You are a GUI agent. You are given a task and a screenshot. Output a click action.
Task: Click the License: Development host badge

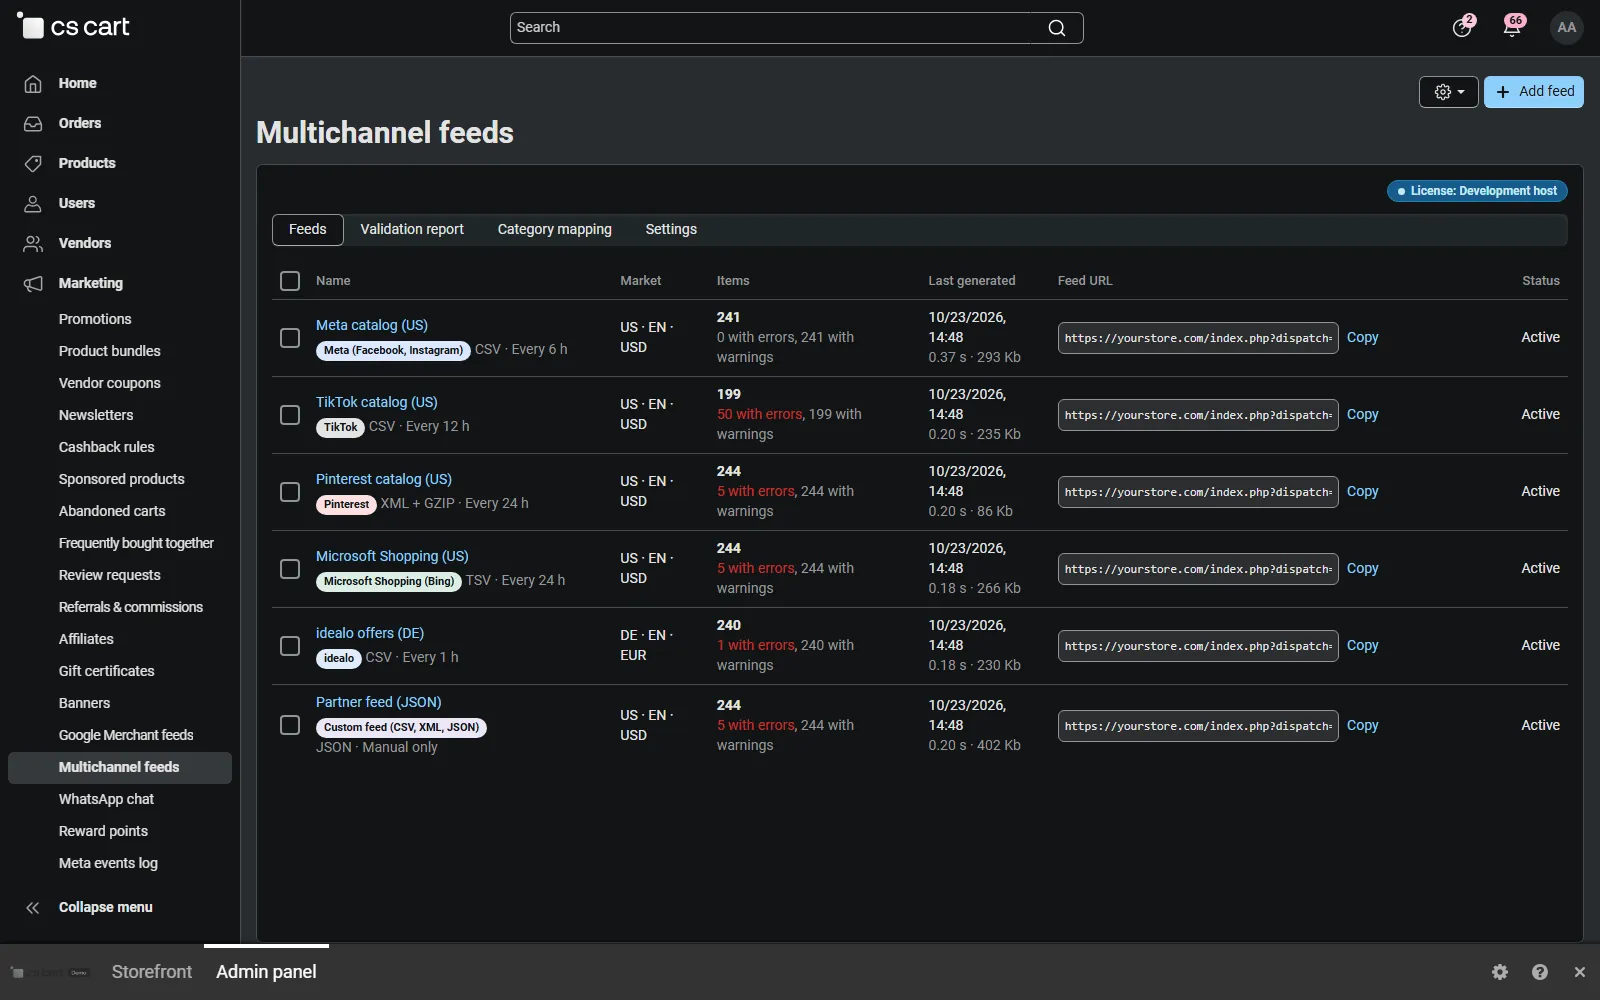1477,191
